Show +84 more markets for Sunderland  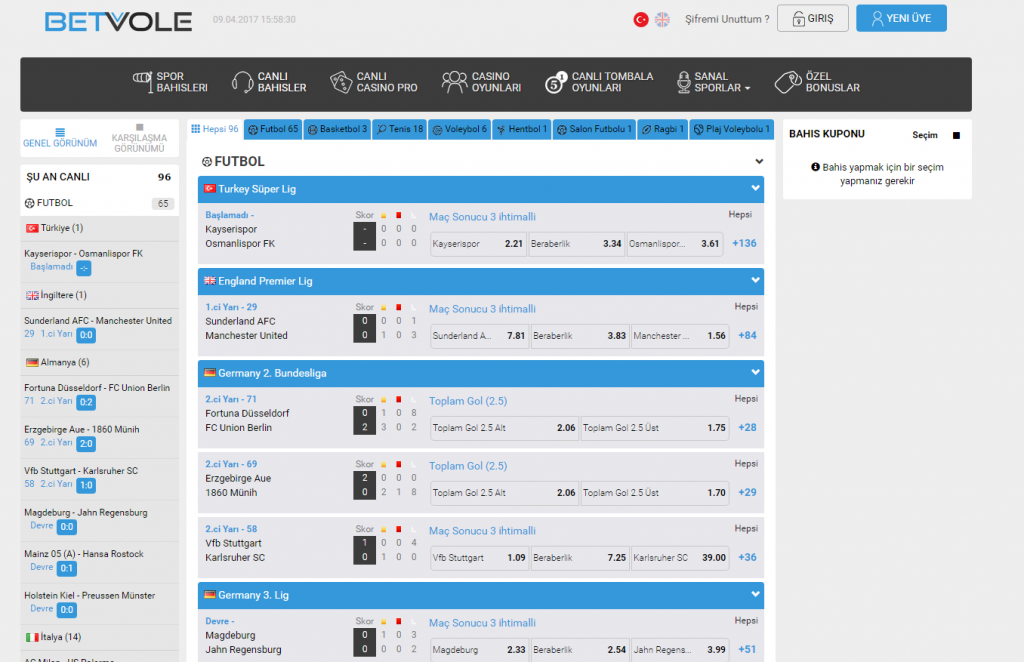pyautogui.click(x=747, y=336)
